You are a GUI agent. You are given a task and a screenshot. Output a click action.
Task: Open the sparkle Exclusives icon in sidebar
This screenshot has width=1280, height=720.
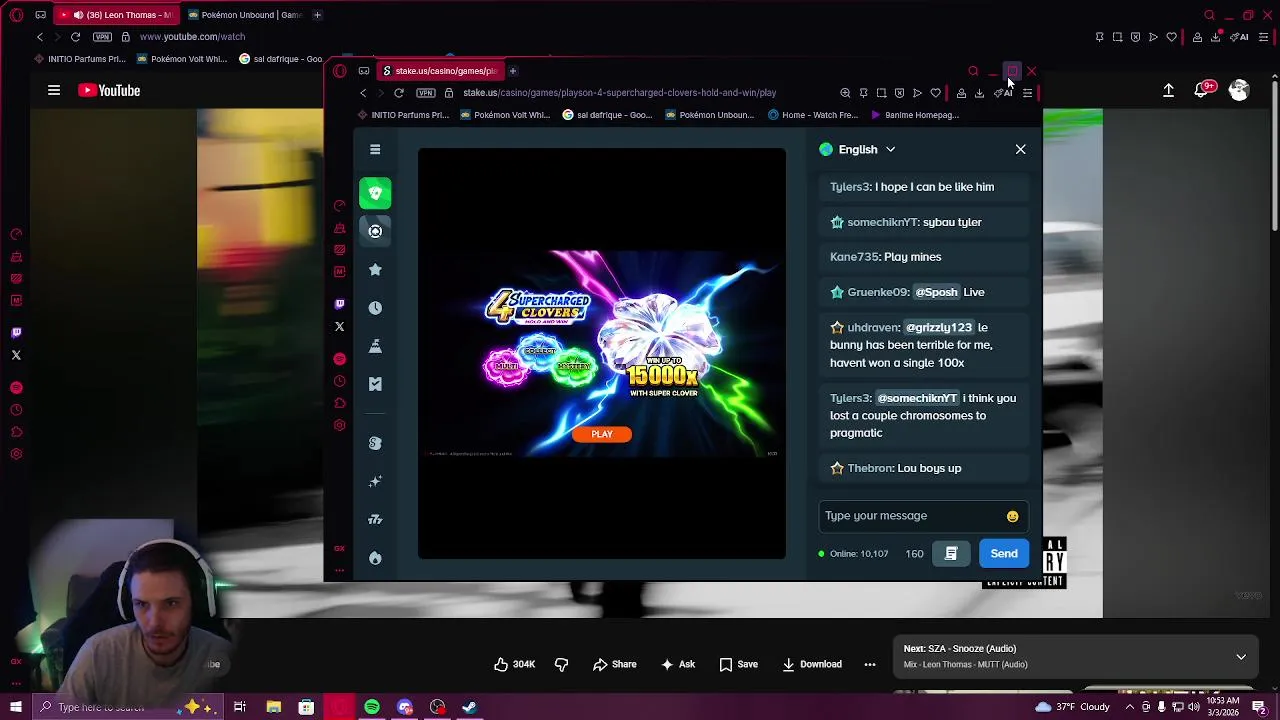tap(375, 481)
